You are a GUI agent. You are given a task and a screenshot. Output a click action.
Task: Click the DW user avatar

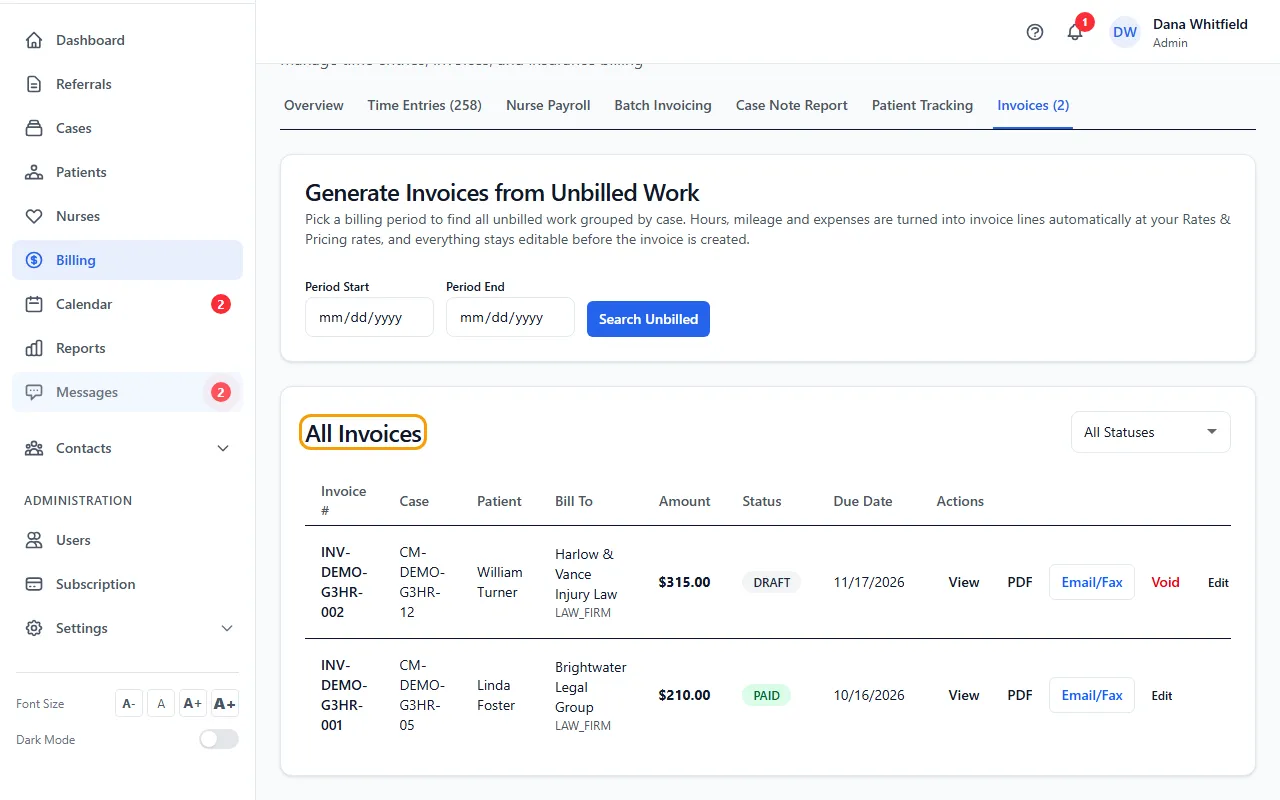coord(1125,32)
